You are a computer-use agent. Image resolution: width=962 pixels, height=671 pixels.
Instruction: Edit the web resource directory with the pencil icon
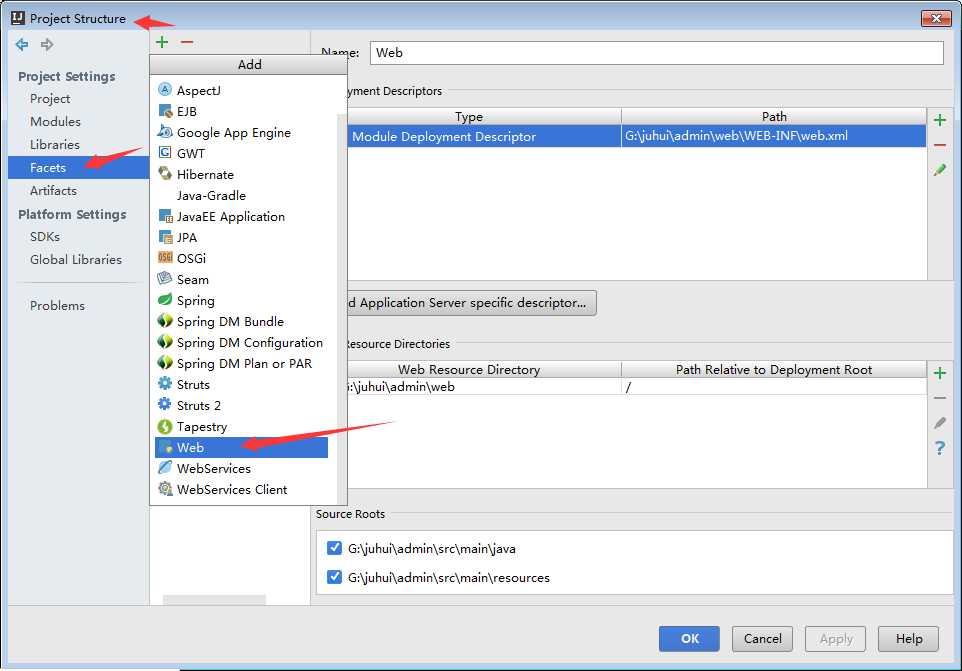[x=939, y=423]
